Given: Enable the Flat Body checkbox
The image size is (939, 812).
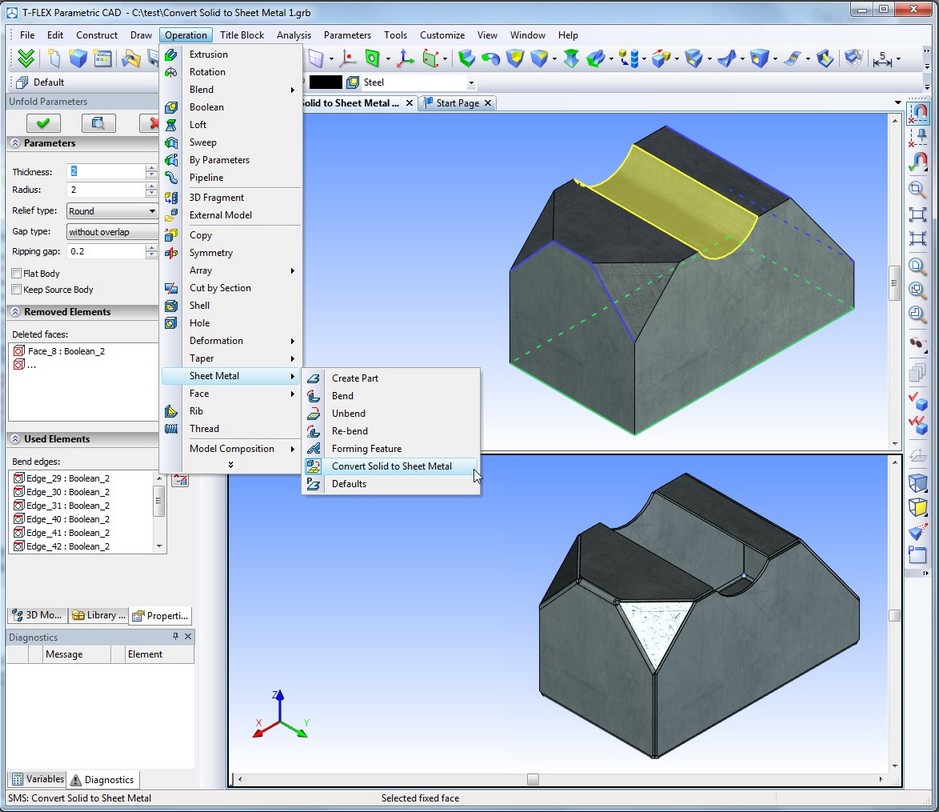Looking at the screenshot, I should pyautogui.click(x=16, y=273).
